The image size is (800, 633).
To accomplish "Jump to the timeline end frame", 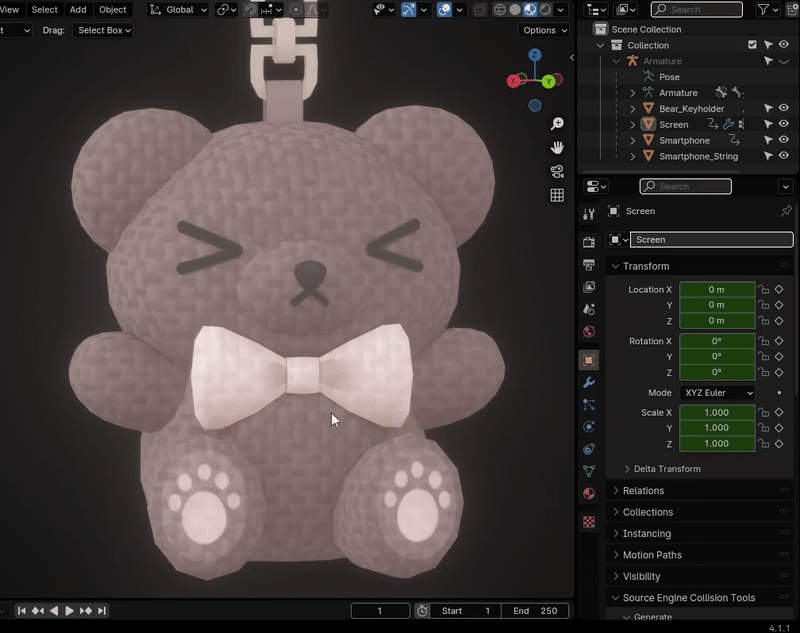I will (x=102, y=611).
